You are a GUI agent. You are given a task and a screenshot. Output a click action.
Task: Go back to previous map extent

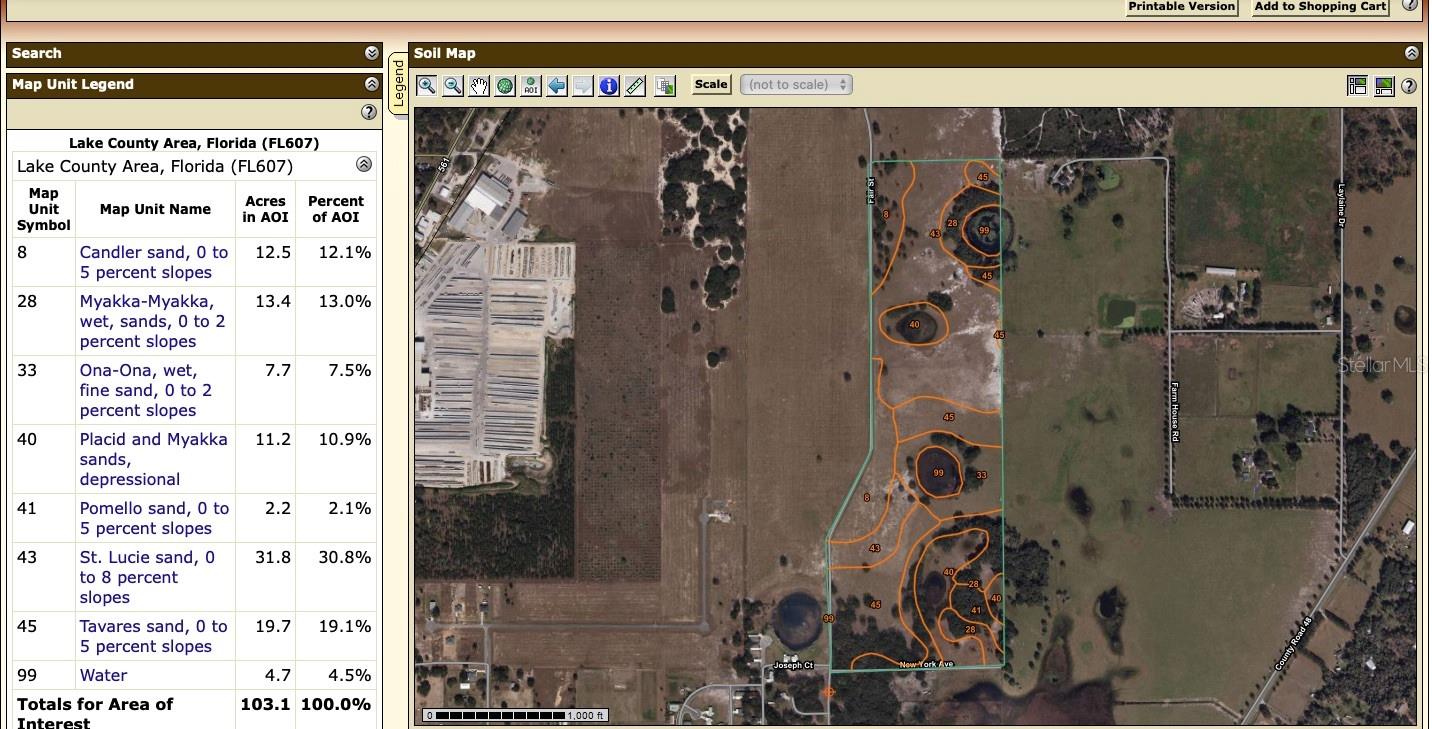[x=557, y=86]
